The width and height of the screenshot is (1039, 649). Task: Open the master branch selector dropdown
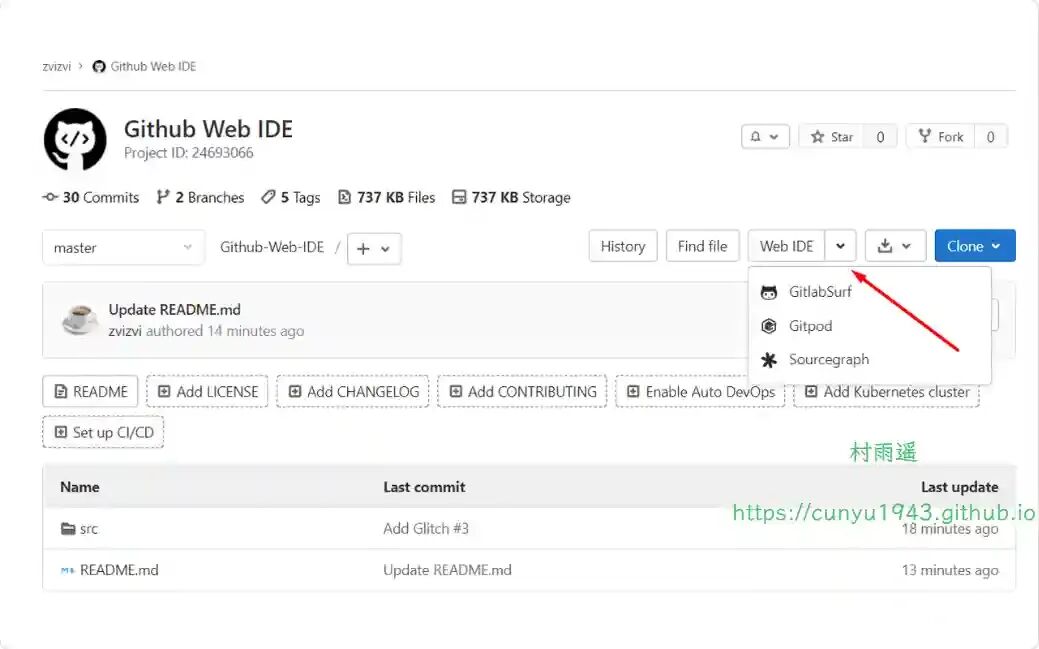pos(123,247)
